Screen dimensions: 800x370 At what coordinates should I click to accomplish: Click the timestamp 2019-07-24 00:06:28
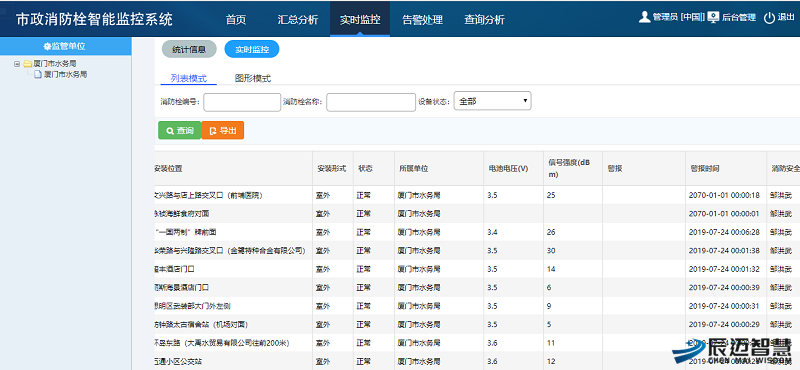pos(724,232)
